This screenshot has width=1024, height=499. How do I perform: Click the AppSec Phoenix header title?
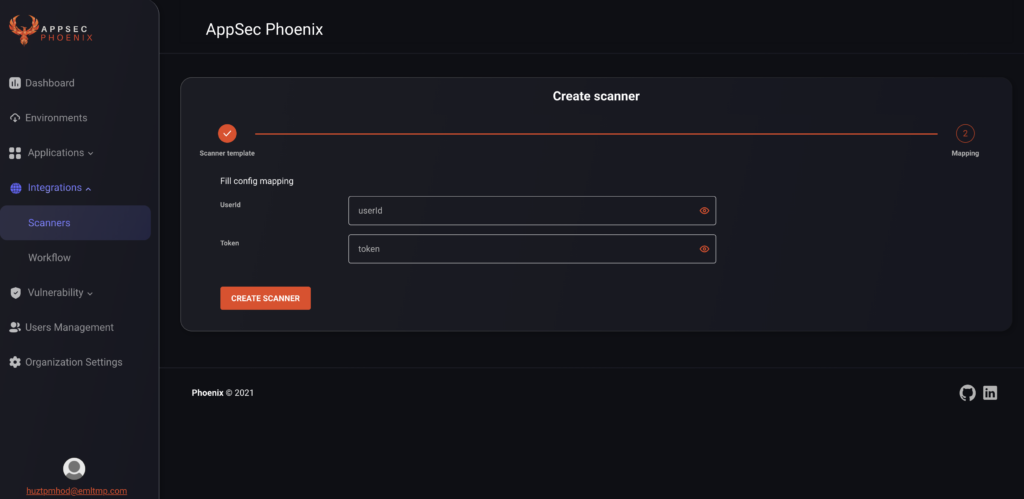(264, 29)
